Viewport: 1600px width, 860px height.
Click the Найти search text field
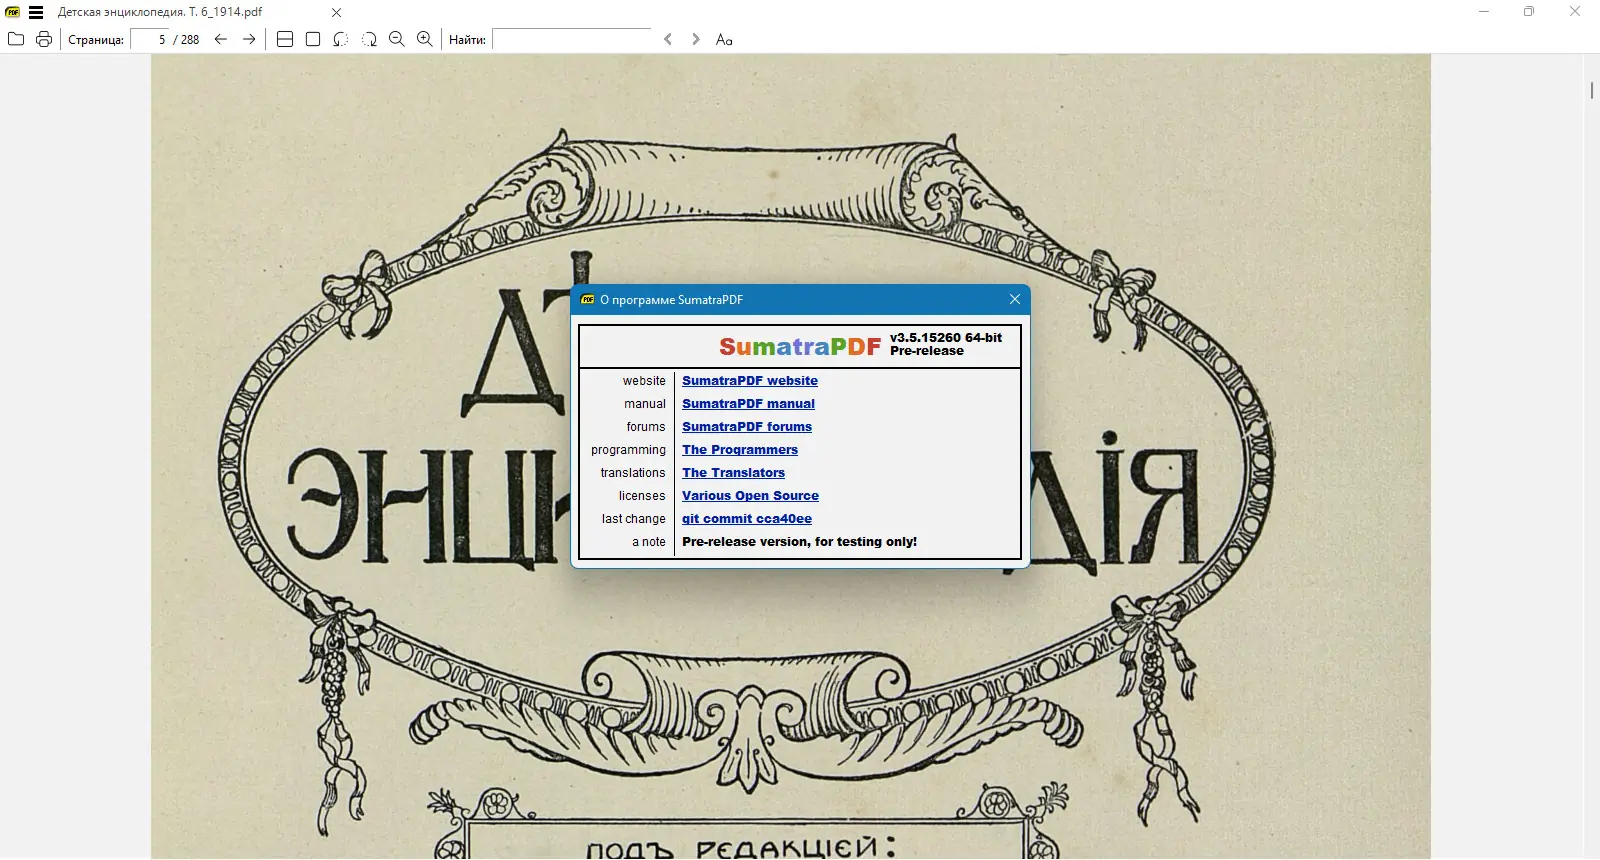point(572,40)
